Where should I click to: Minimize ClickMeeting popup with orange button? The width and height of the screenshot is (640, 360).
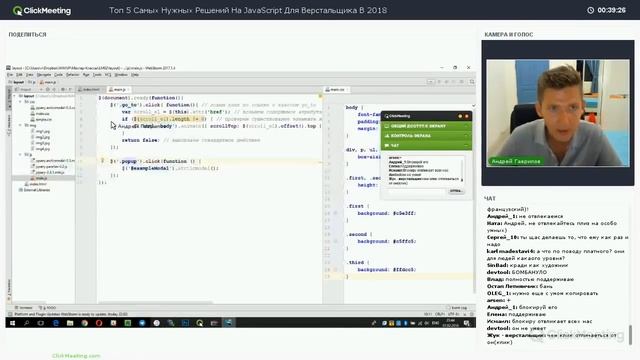click(460, 116)
